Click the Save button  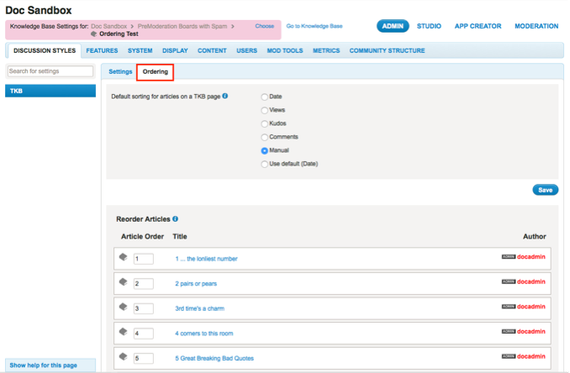(545, 190)
